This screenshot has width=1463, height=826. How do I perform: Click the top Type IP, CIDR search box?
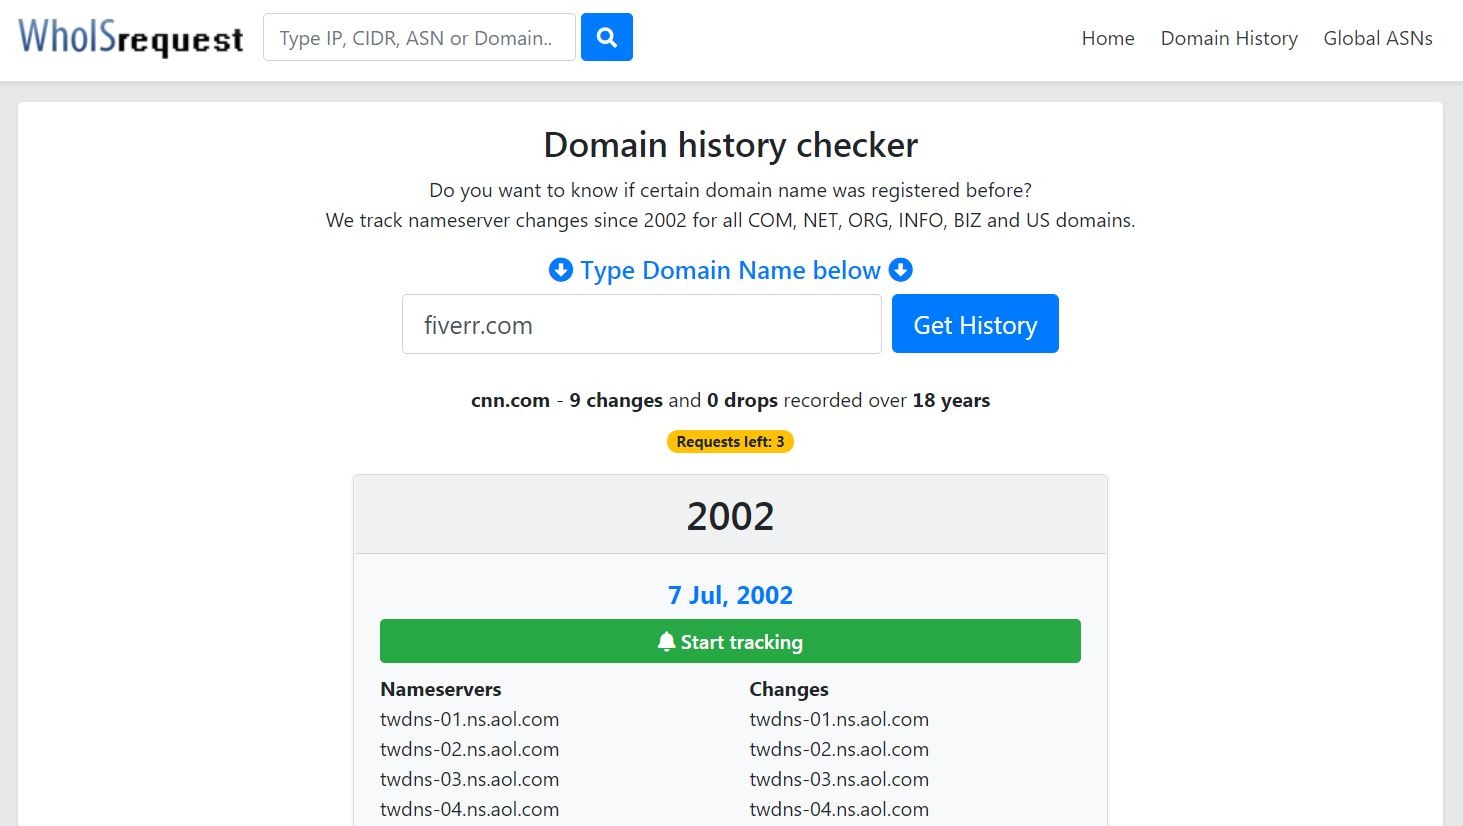[x=419, y=37]
